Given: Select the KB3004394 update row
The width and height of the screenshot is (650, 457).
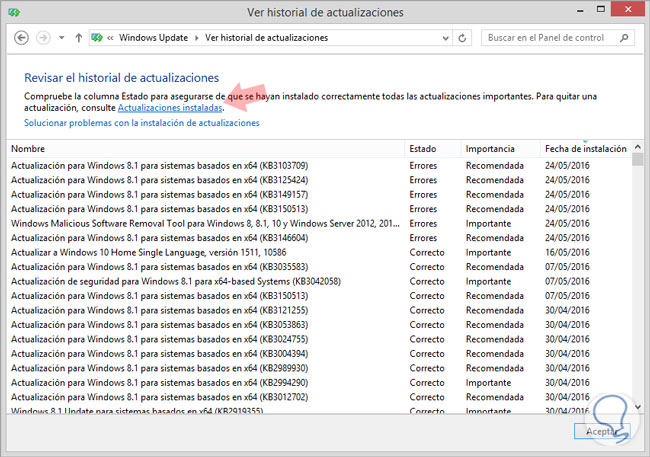Looking at the screenshot, I should click(319, 354).
